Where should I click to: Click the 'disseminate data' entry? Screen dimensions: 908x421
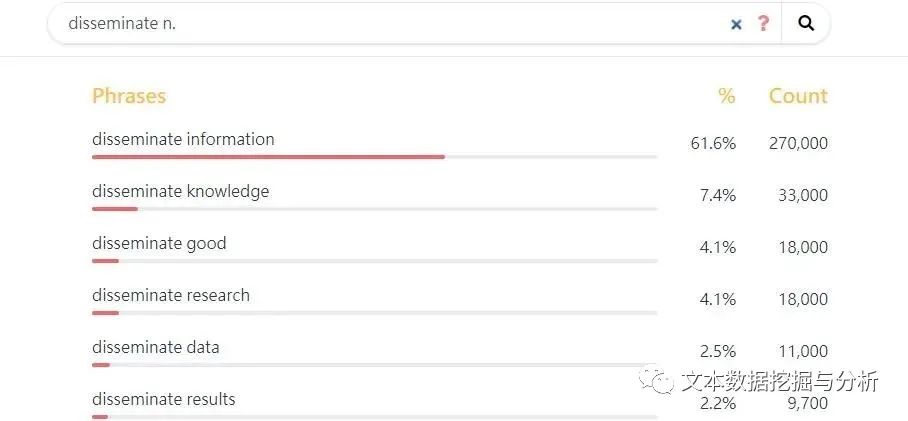pyautogui.click(x=155, y=347)
